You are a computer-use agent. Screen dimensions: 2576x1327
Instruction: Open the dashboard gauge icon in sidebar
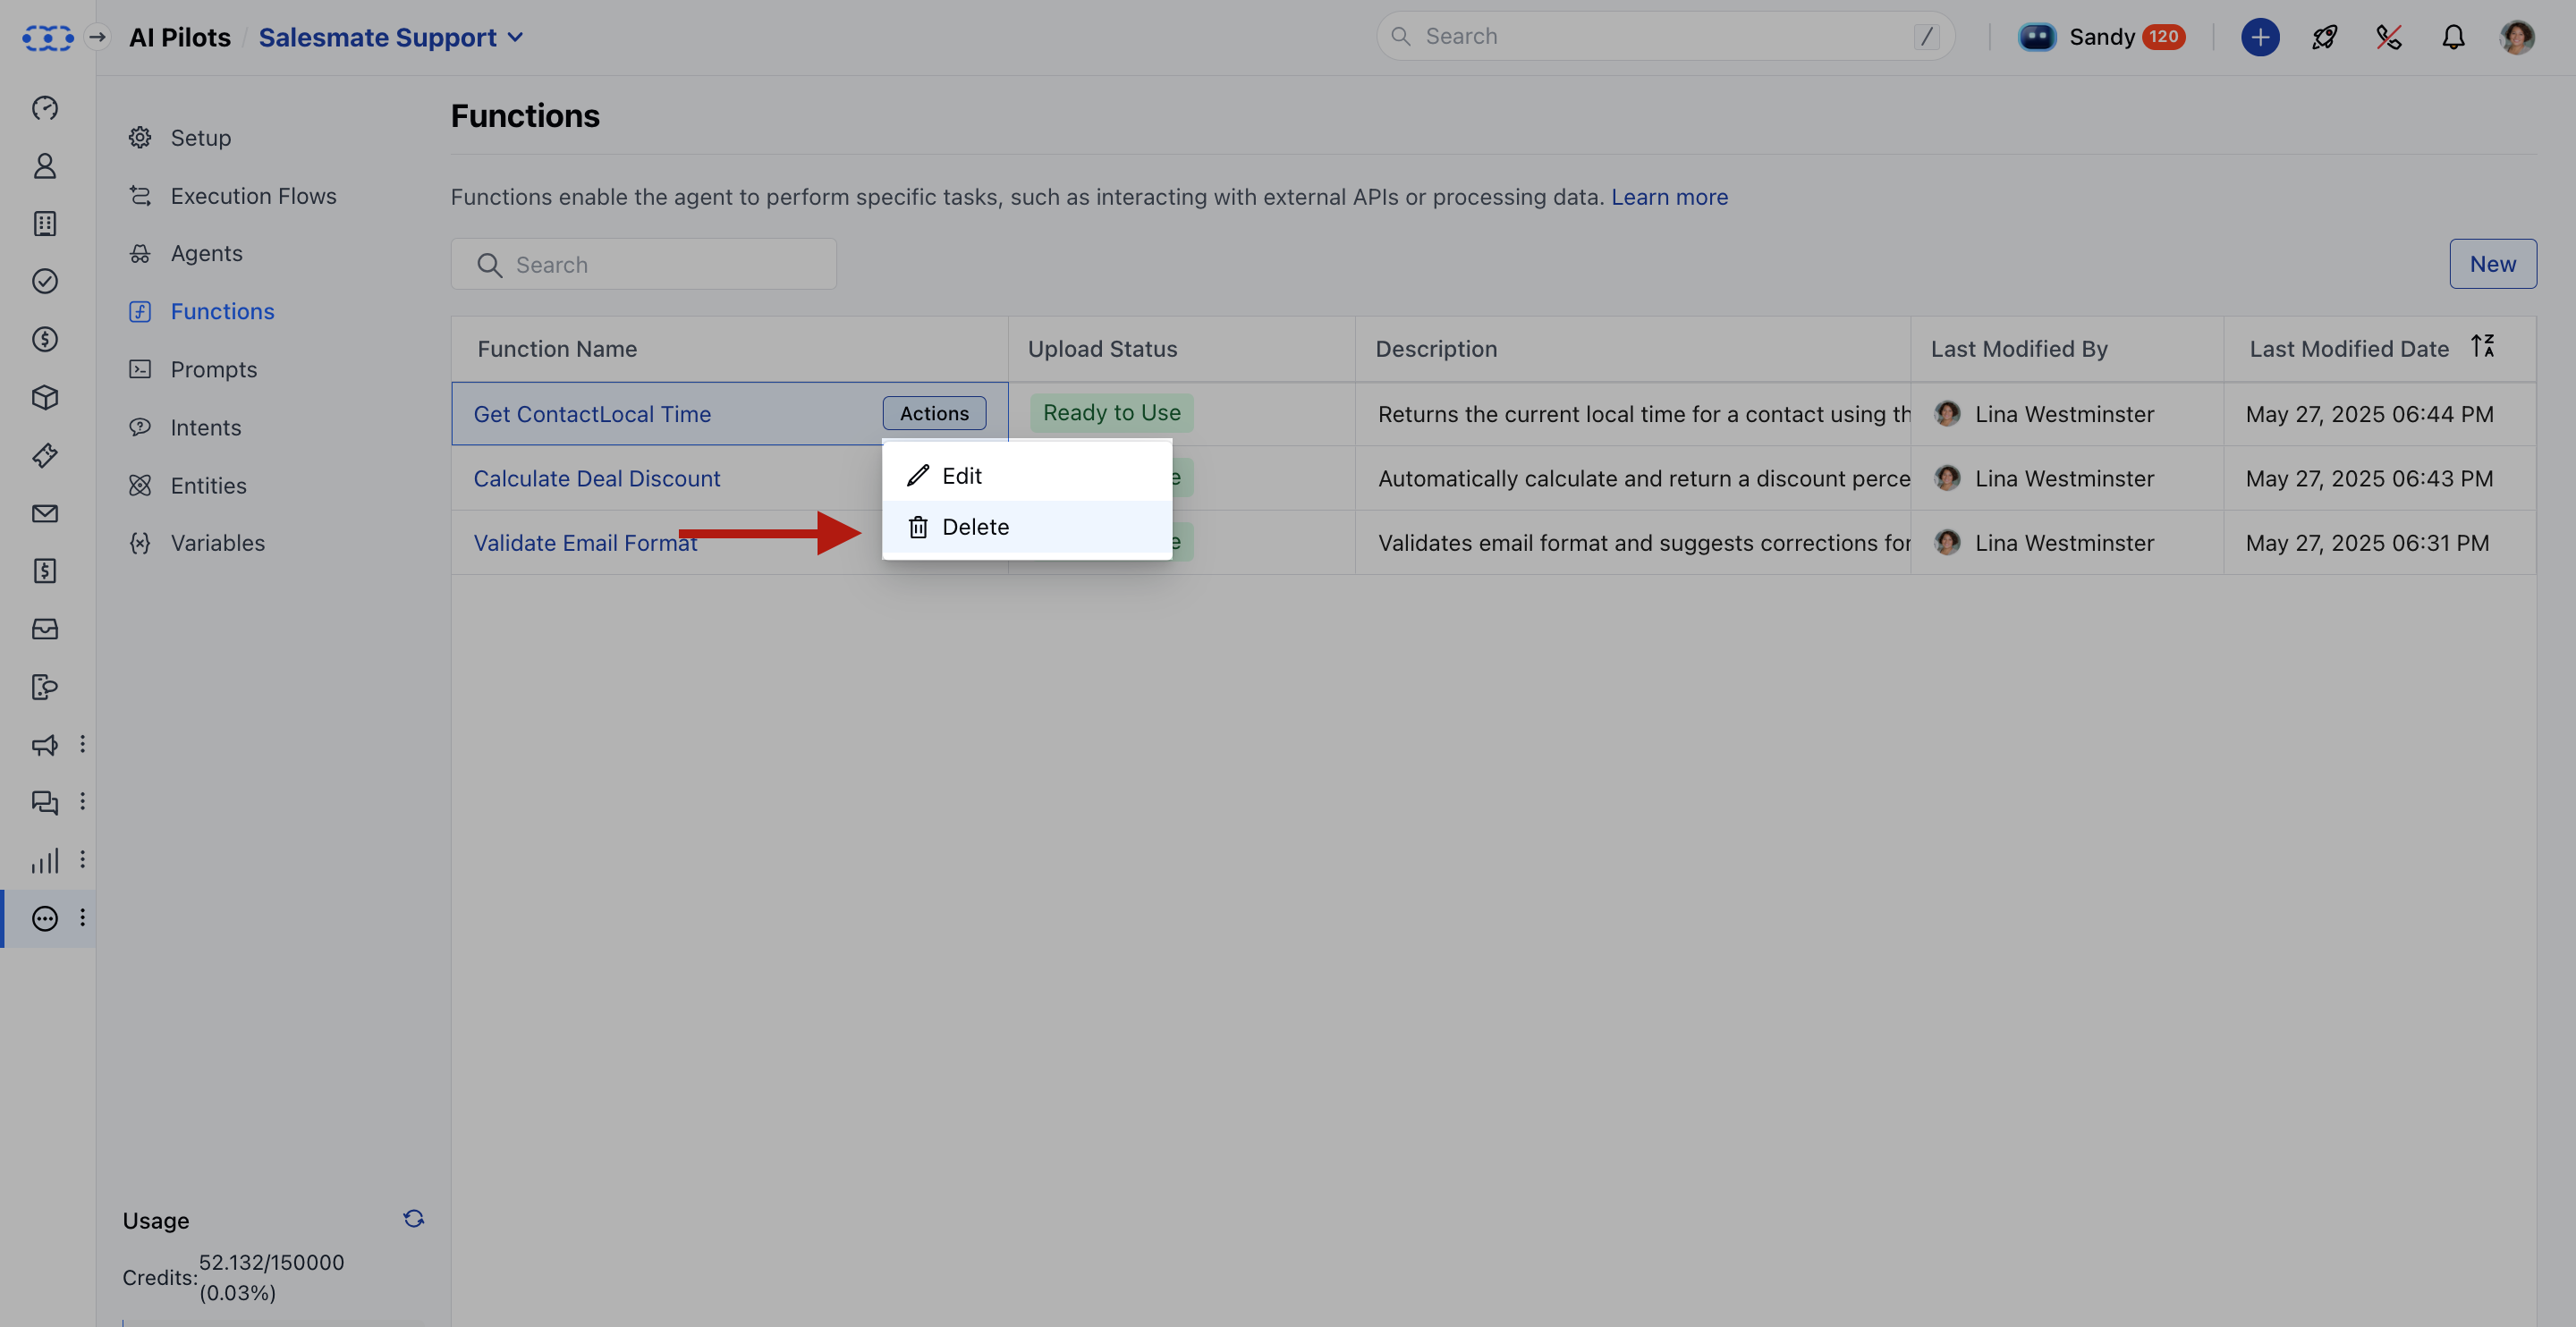[45, 107]
